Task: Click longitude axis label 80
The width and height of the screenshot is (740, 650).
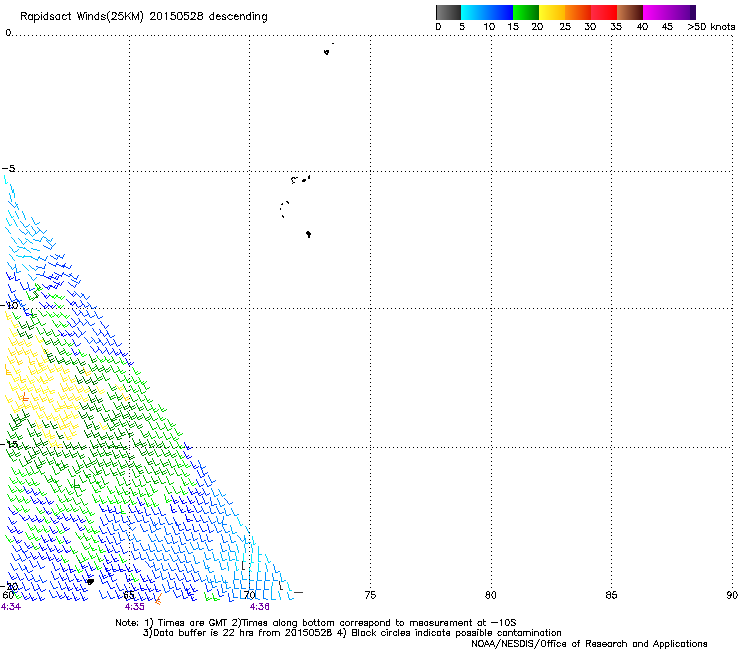Action: (x=491, y=595)
